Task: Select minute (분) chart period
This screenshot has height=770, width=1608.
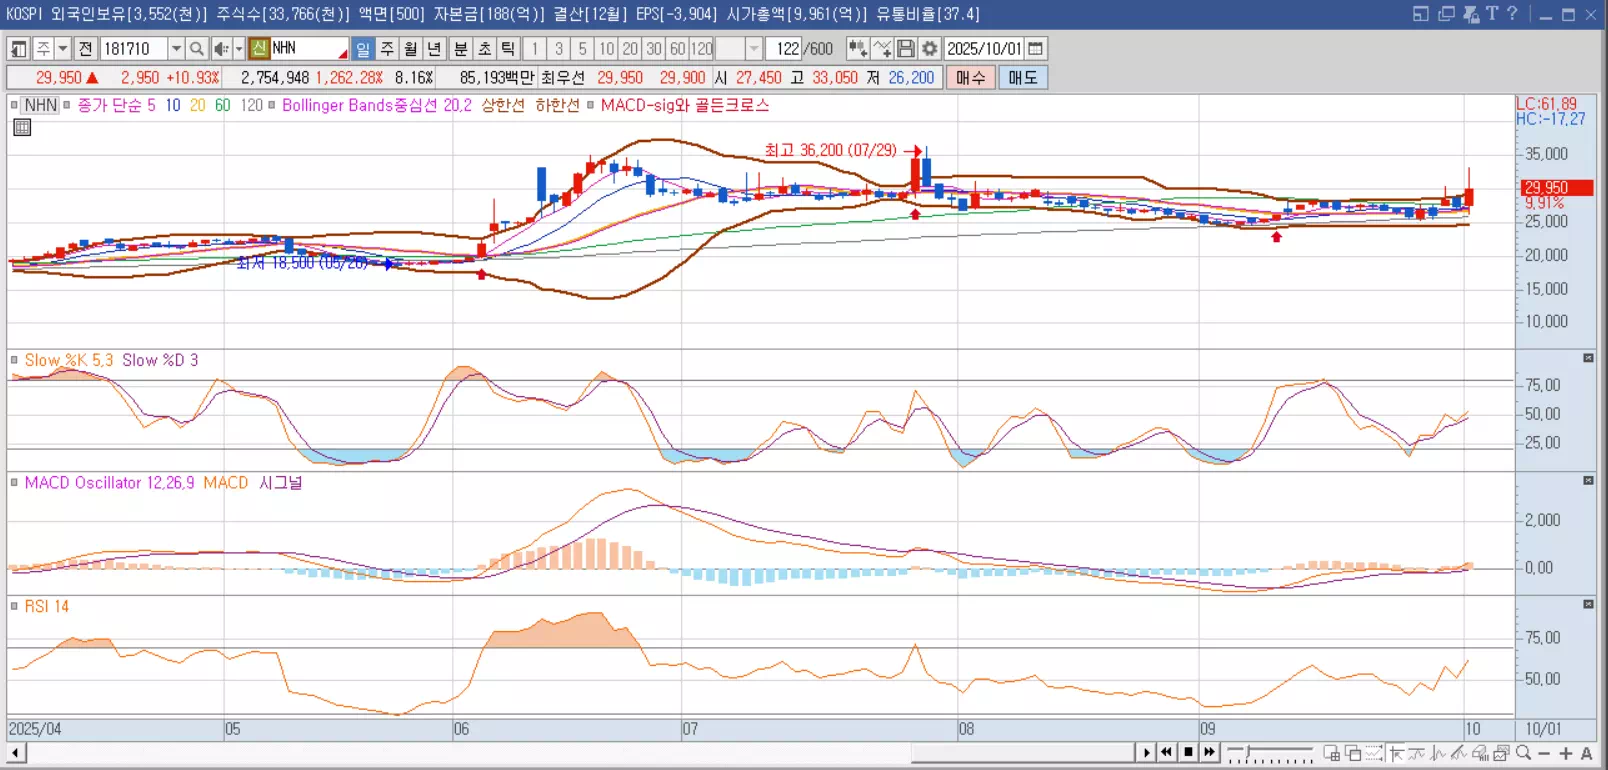Action: pos(460,48)
